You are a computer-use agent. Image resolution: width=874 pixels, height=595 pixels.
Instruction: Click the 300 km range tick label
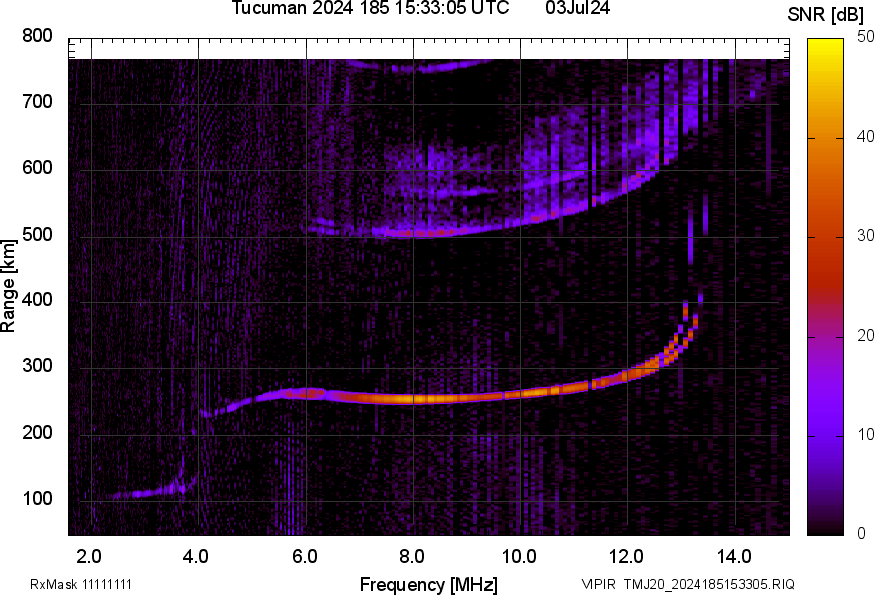37,366
